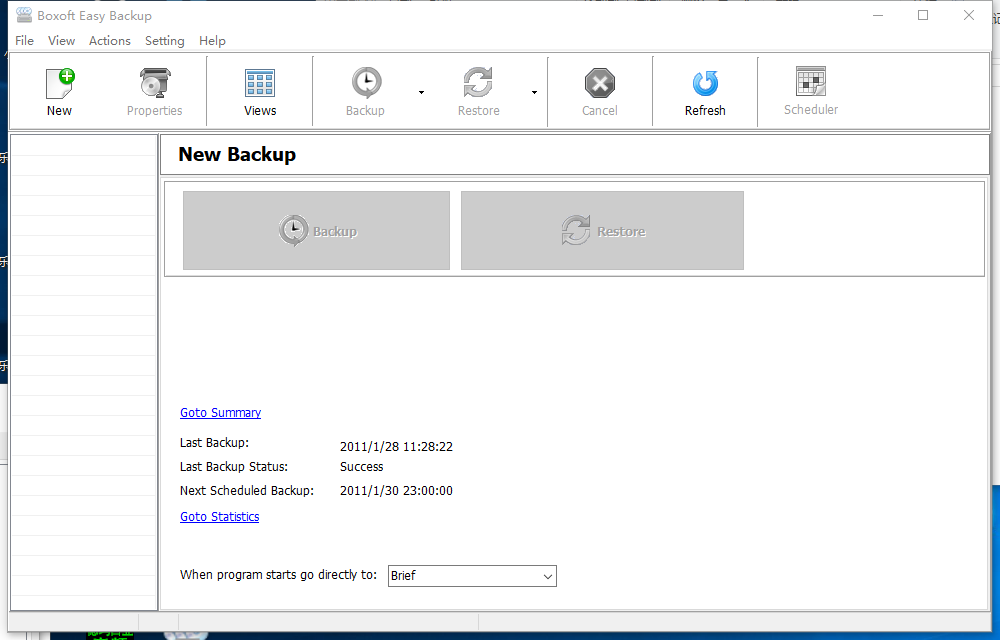Viewport: 1000px width, 640px height.
Task: Follow the Goto Summary link
Action: click(x=220, y=412)
